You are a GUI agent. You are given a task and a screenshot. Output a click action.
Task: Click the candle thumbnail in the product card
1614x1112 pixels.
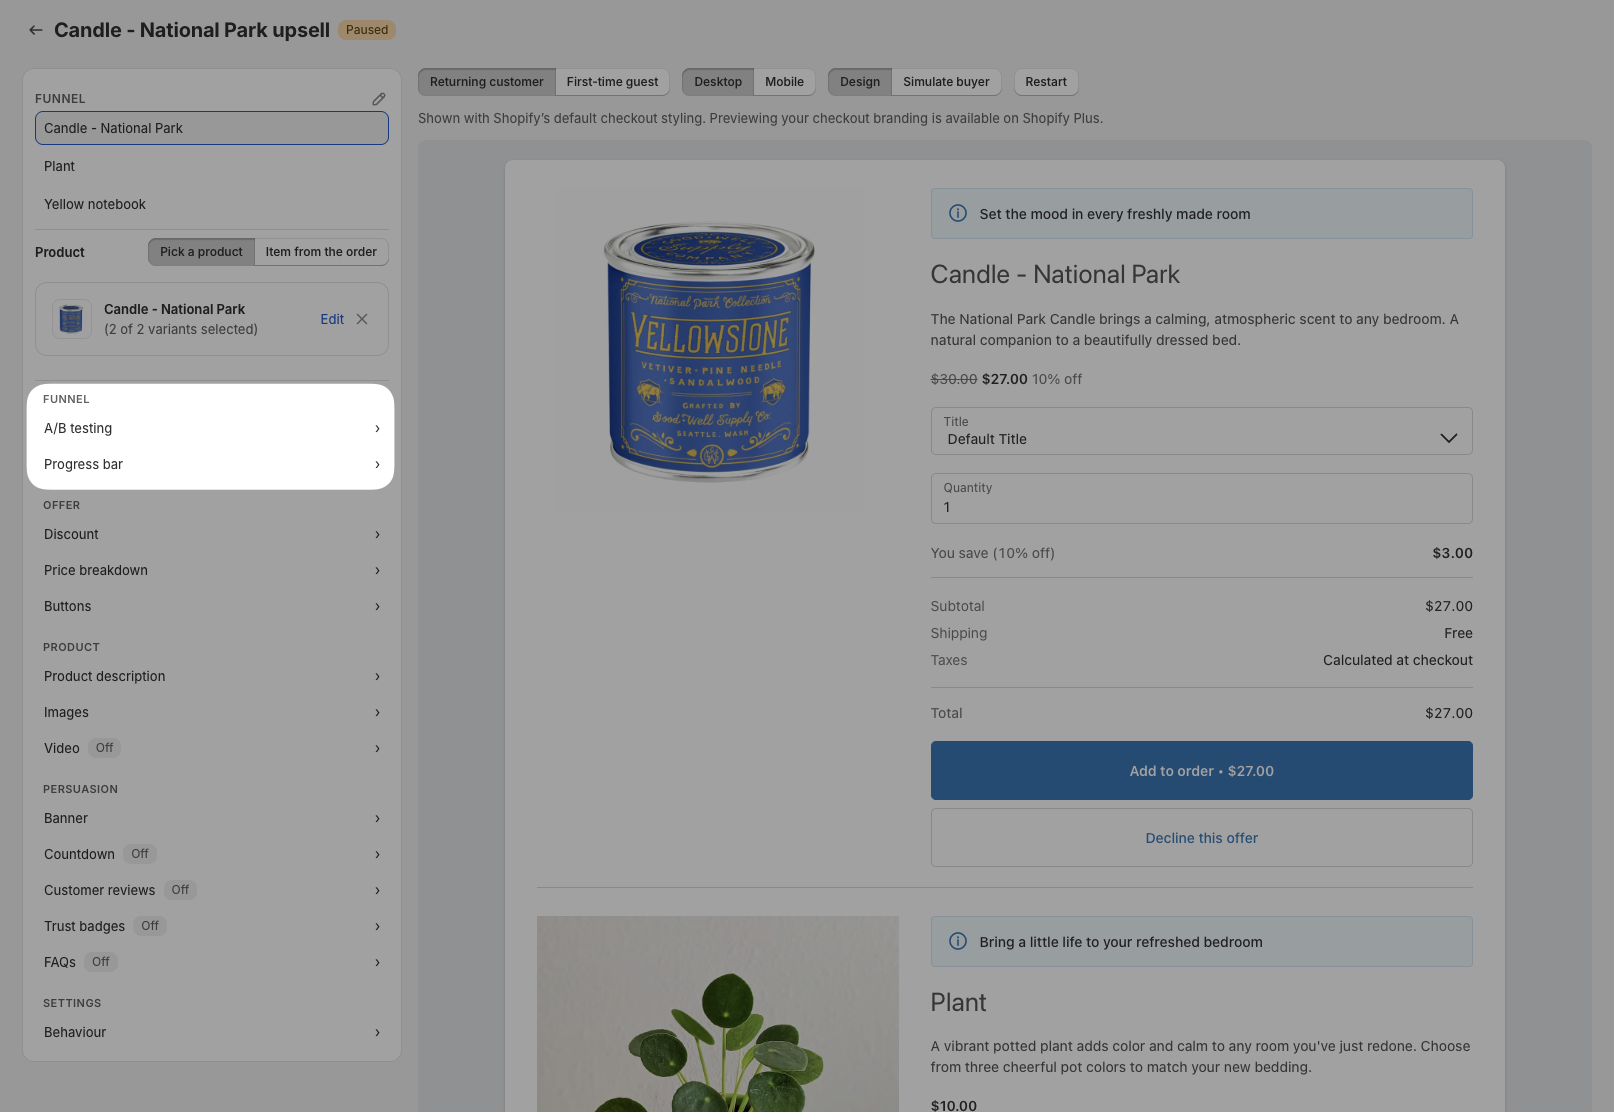click(71, 319)
